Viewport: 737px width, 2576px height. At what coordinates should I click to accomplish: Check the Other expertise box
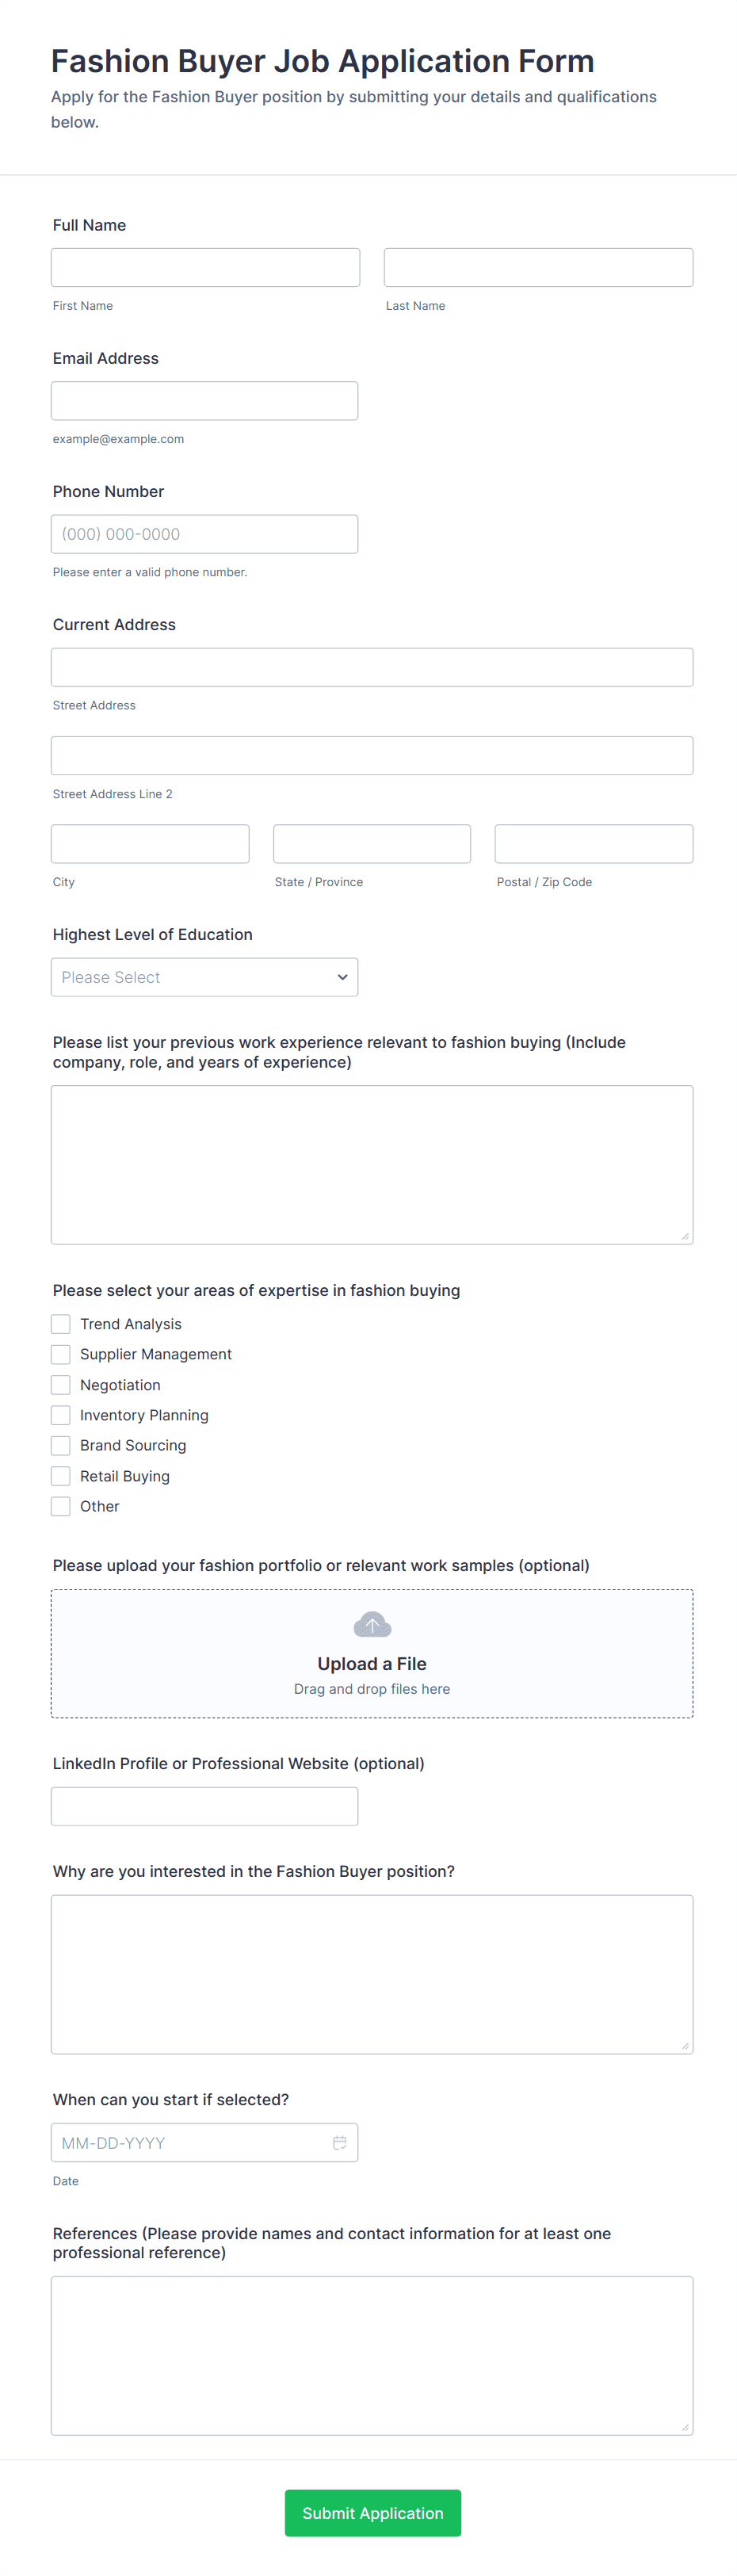pyautogui.click(x=60, y=1505)
